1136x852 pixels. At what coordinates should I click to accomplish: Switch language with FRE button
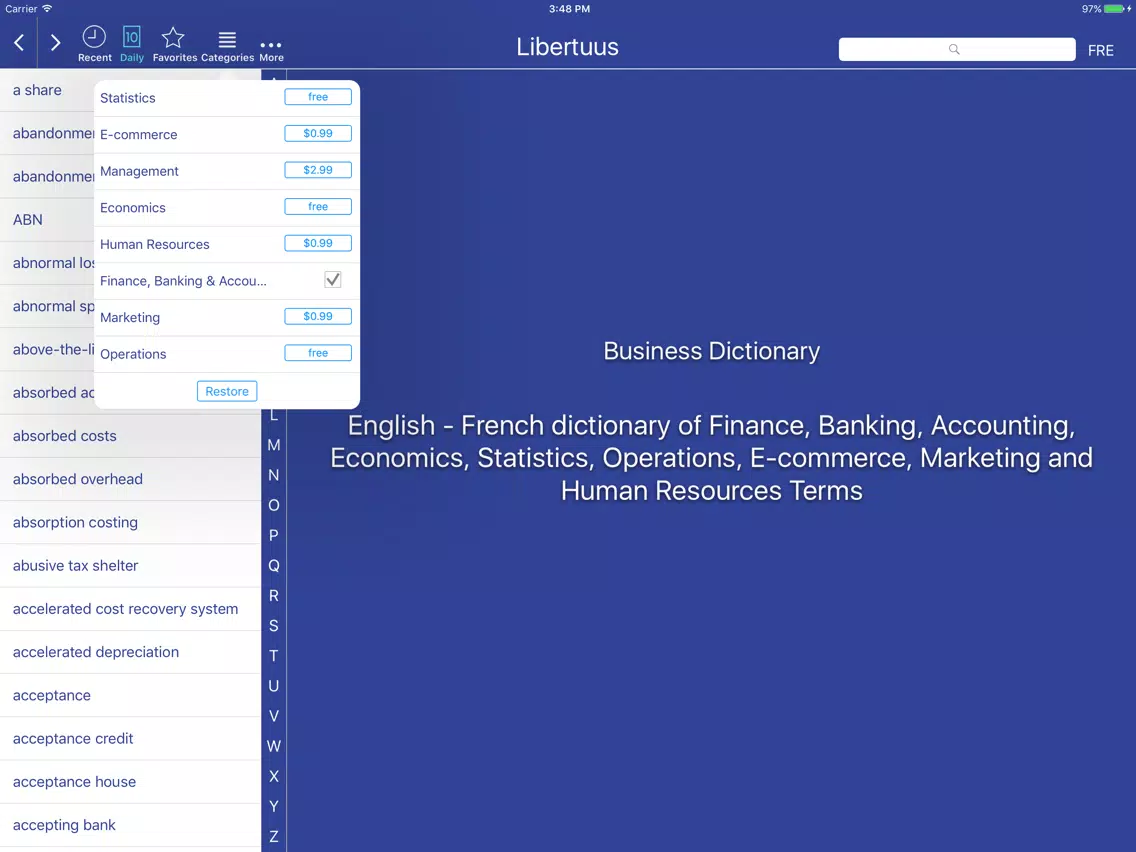click(1100, 50)
